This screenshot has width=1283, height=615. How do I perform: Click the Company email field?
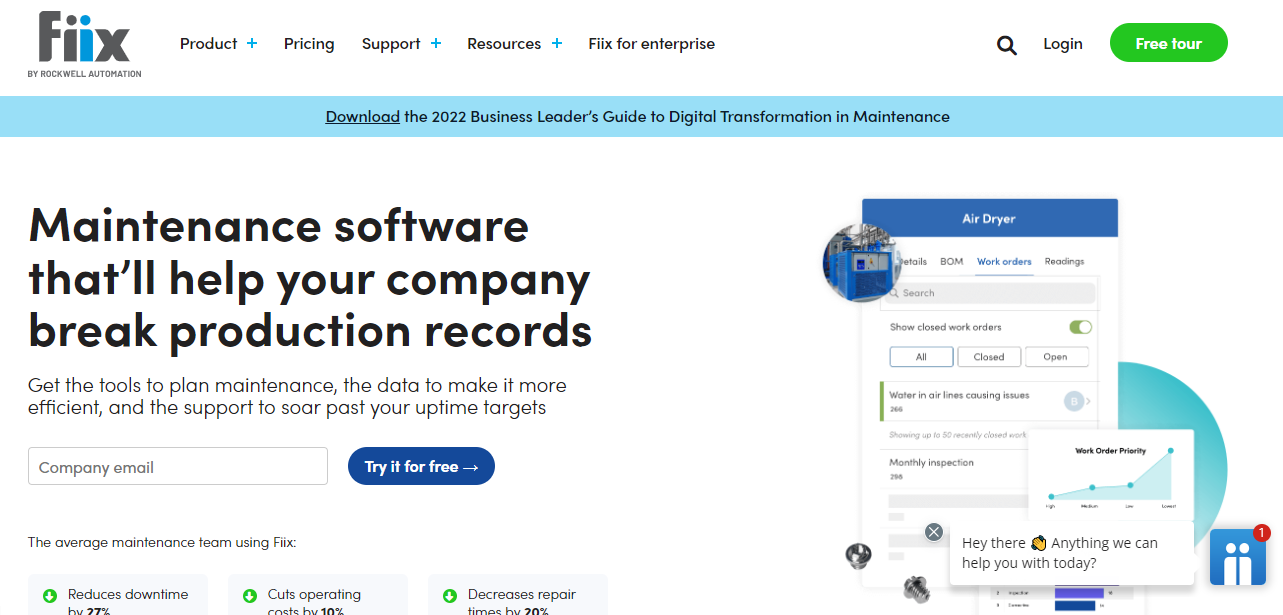(178, 466)
